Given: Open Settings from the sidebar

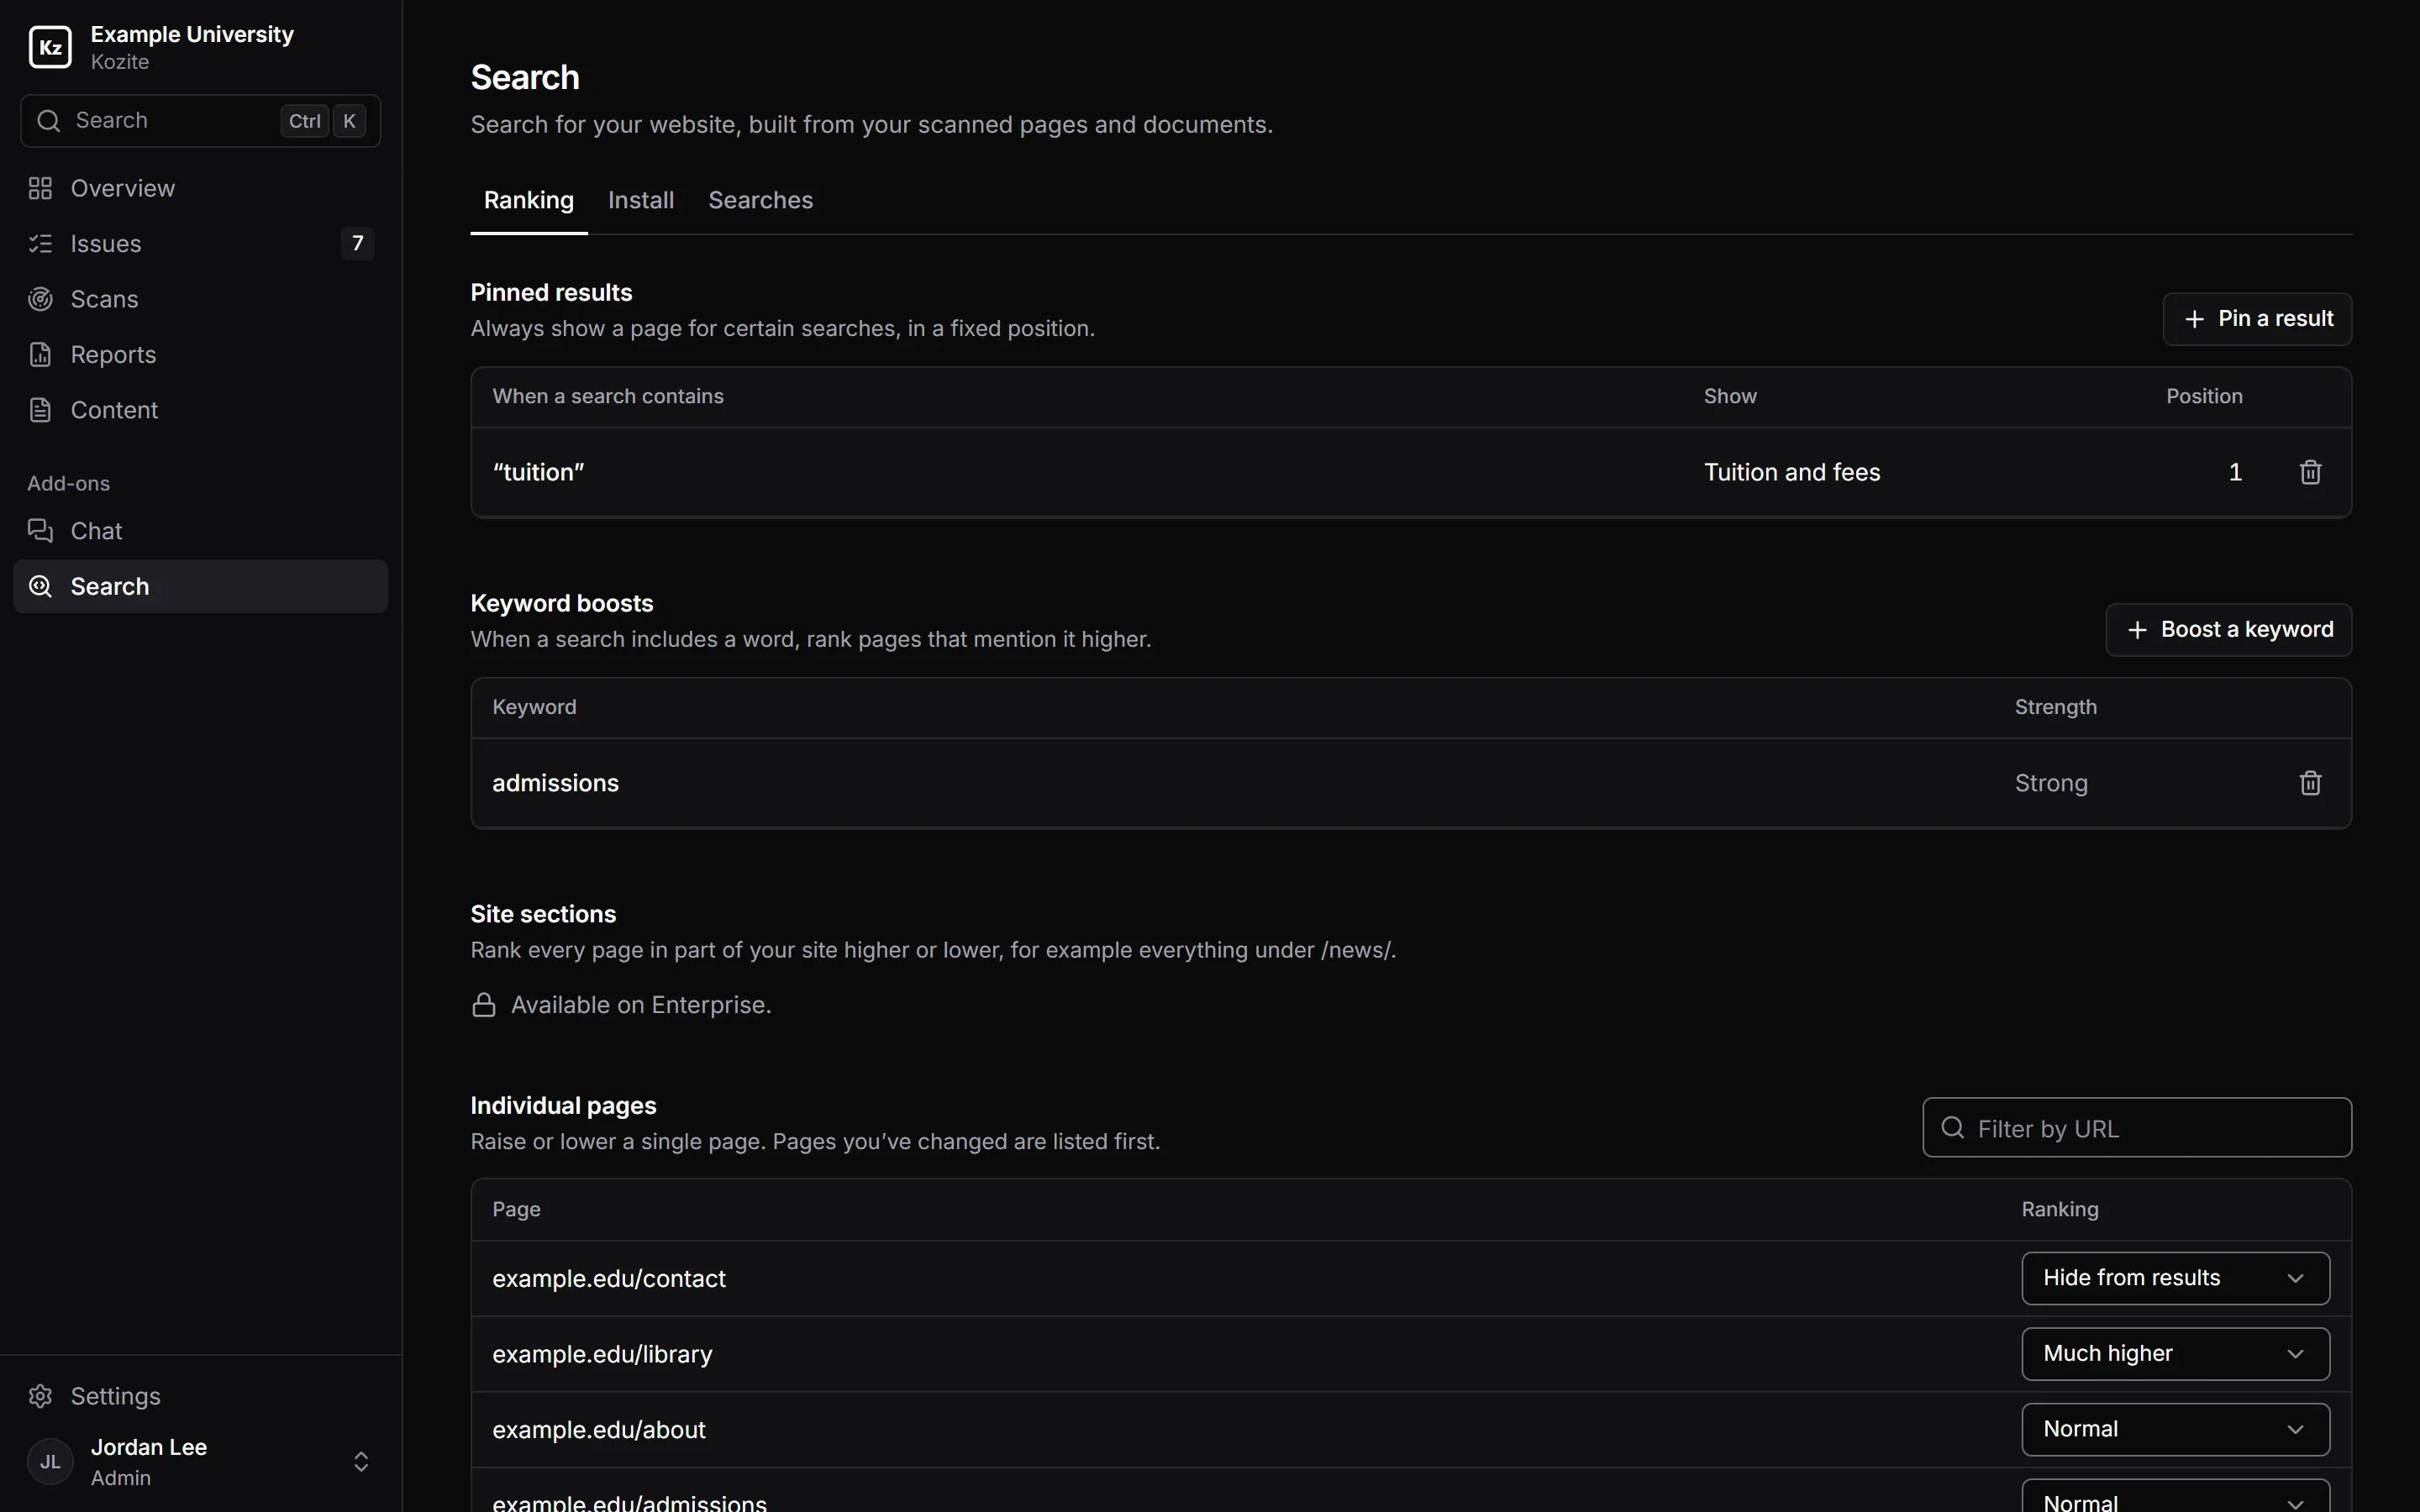Looking at the screenshot, I should (x=200, y=1396).
